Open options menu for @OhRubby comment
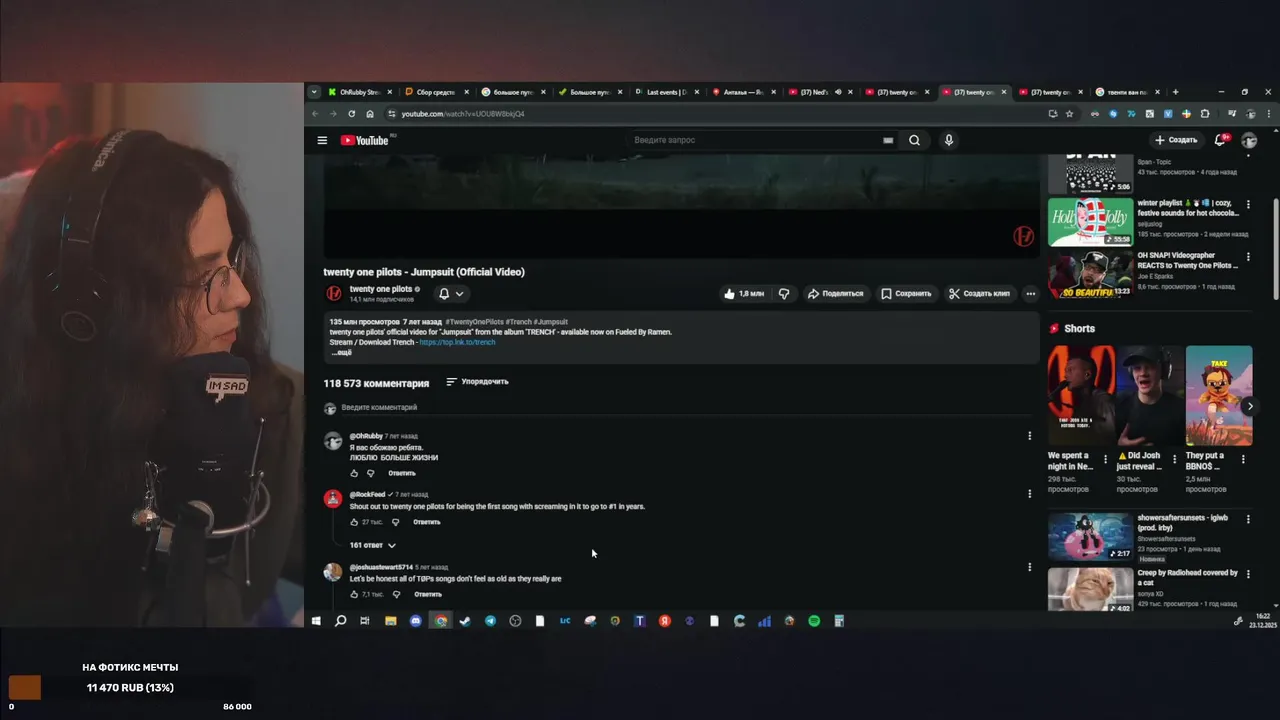The height and width of the screenshot is (720, 1280). pyautogui.click(x=1029, y=436)
